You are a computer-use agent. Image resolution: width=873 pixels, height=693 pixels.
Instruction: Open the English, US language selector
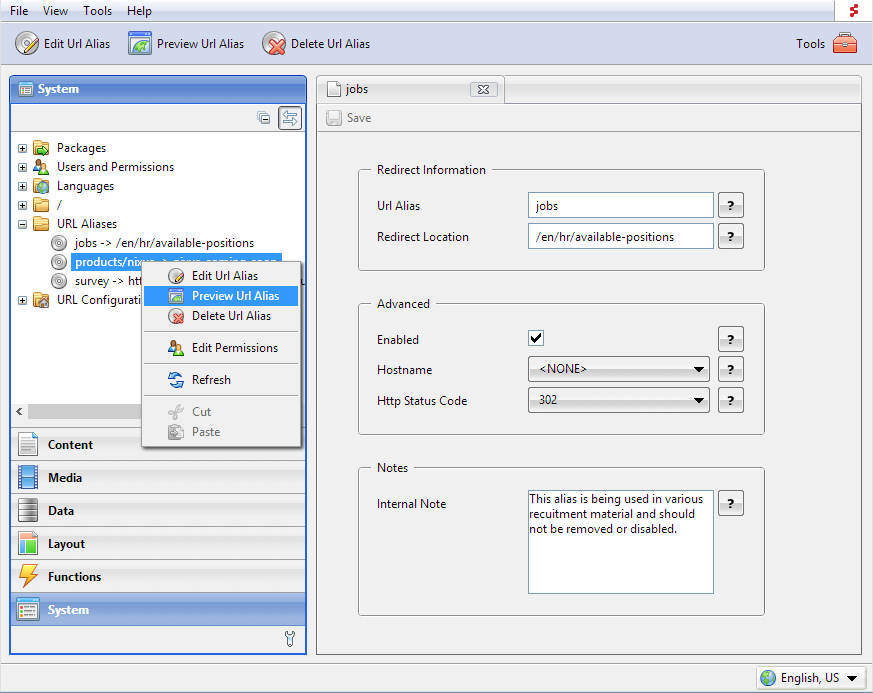(x=810, y=678)
